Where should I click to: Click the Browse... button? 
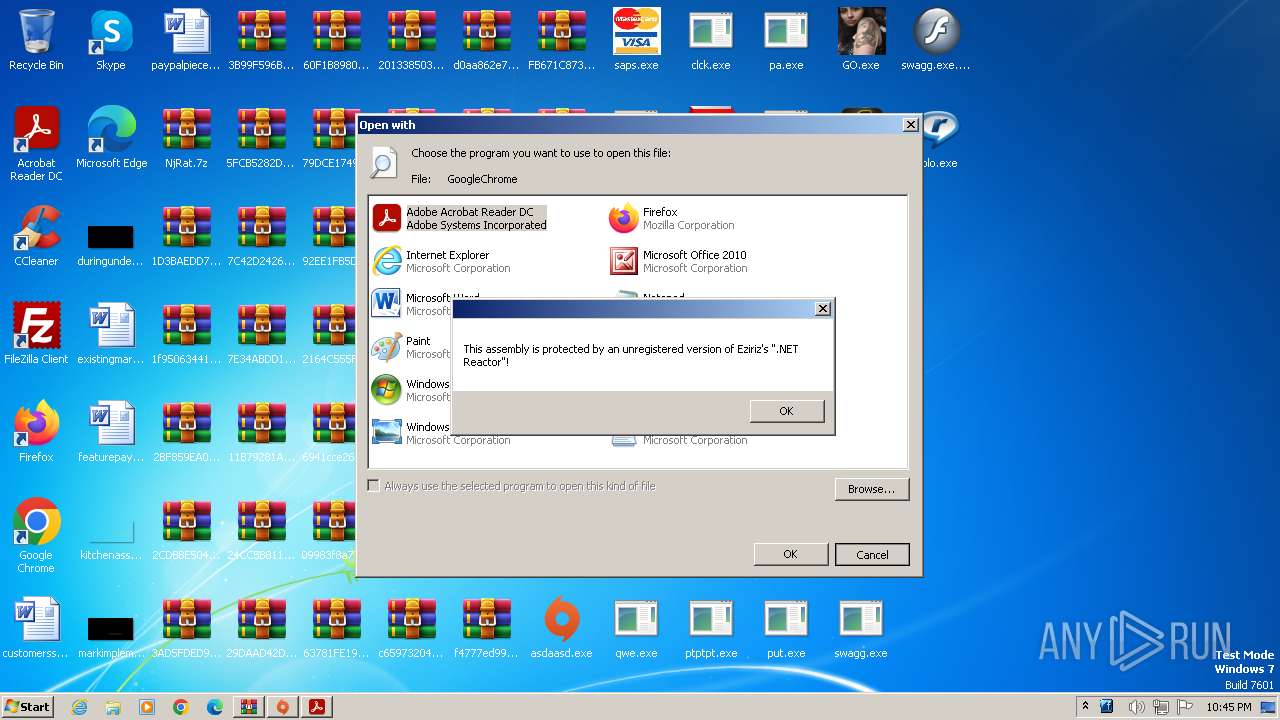871,489
